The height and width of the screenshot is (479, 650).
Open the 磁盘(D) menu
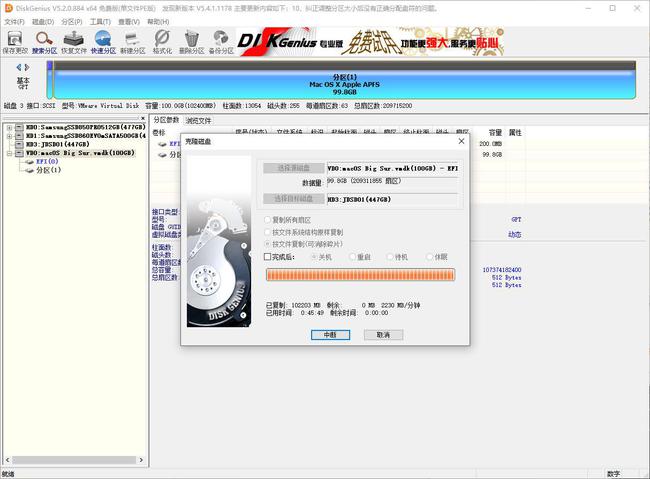[43, 22]
